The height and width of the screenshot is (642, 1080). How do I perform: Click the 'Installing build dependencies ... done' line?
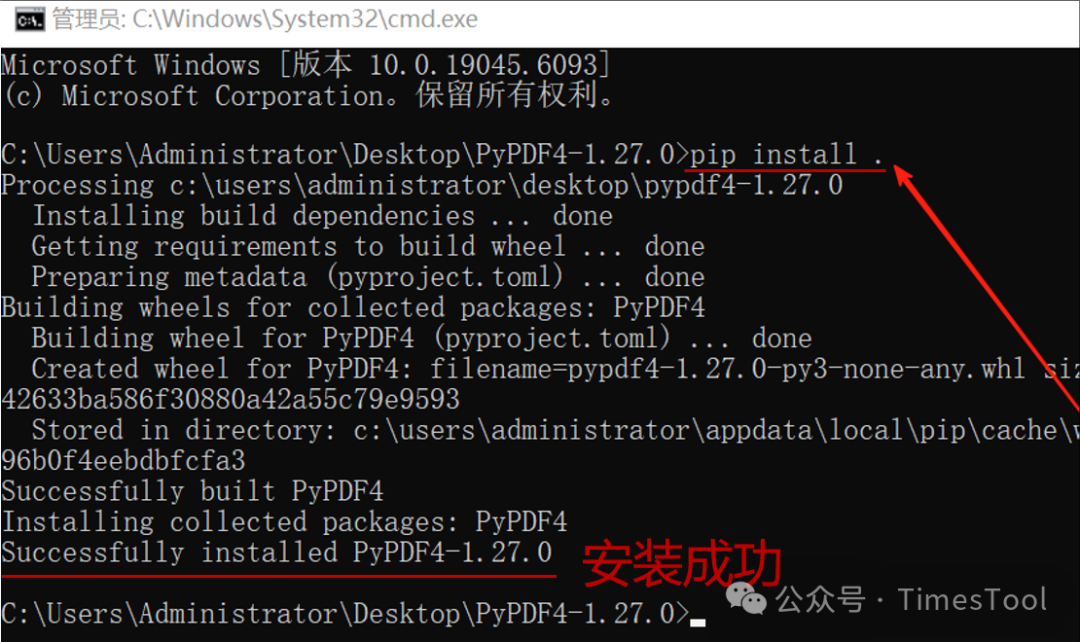pyautogui.click(x=322, y=216)
